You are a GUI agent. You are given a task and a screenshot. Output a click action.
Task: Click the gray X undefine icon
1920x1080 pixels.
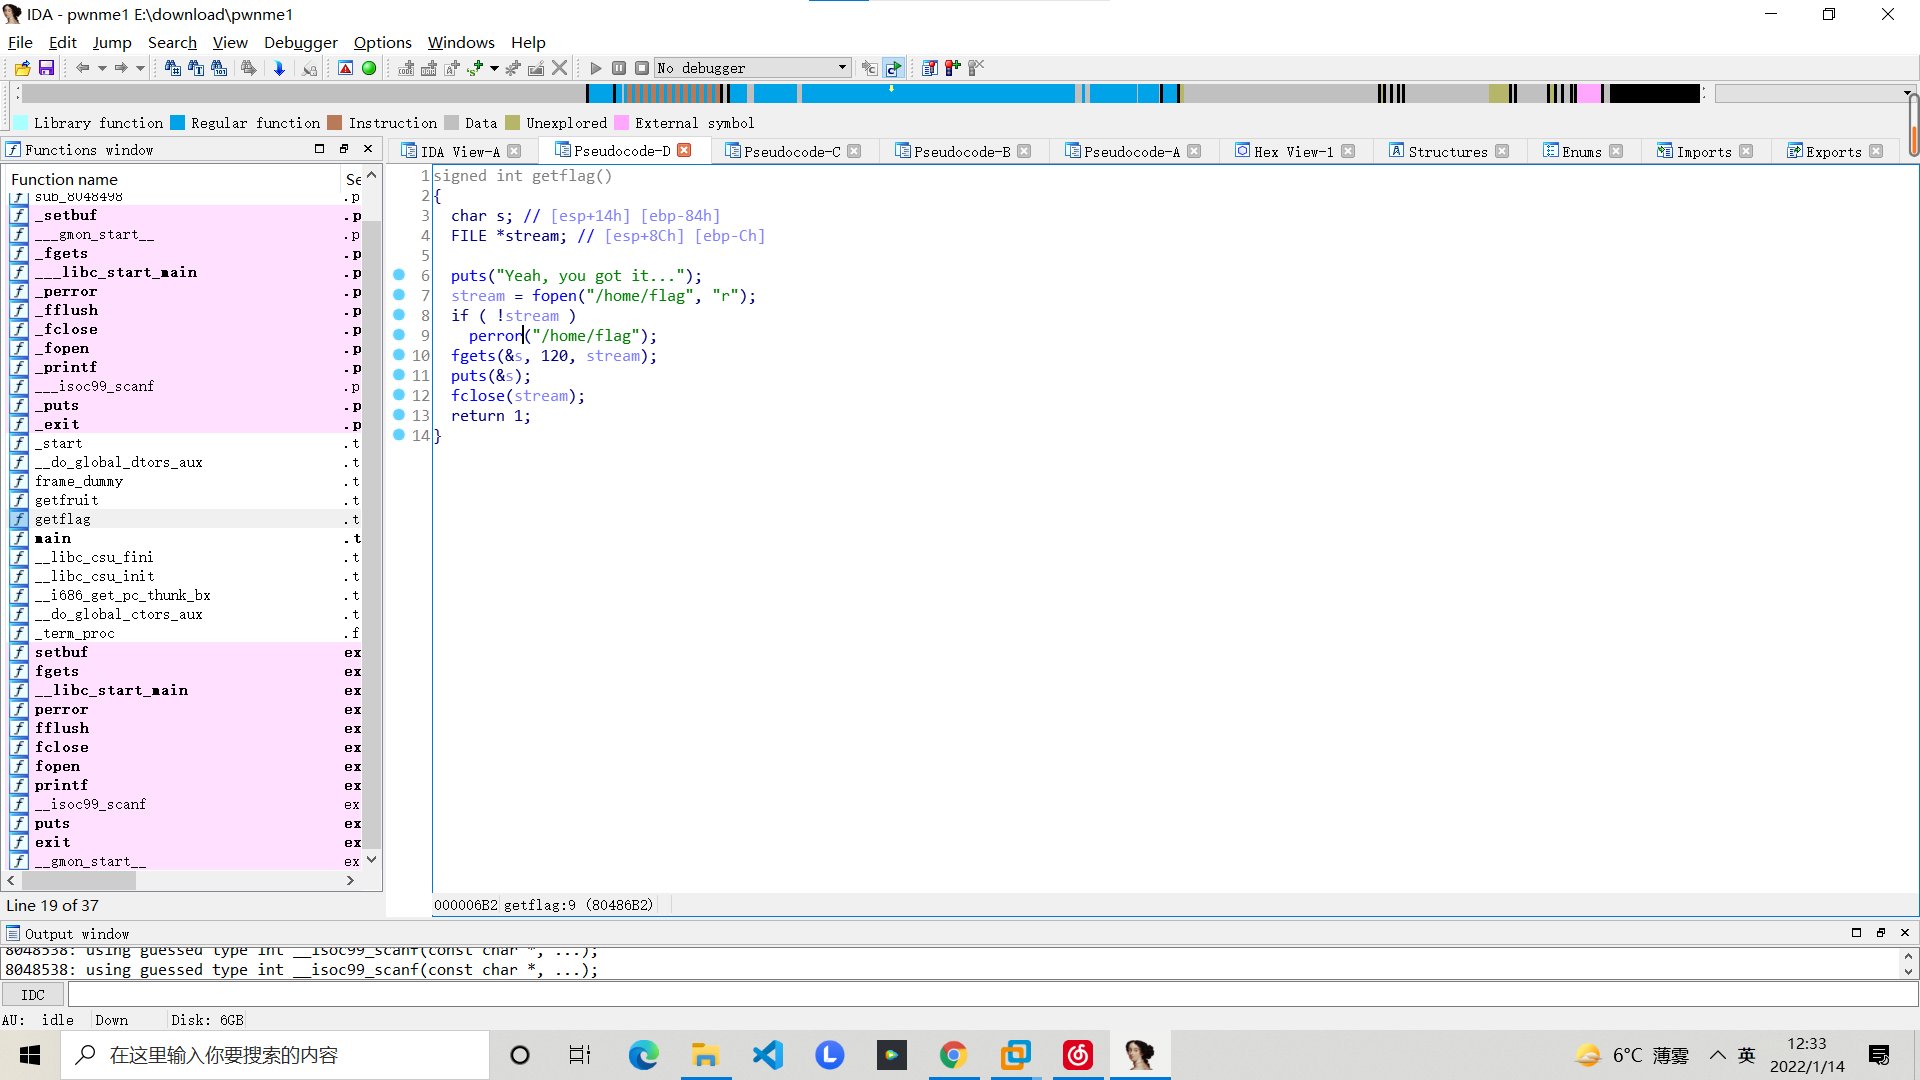pos(560,68)
